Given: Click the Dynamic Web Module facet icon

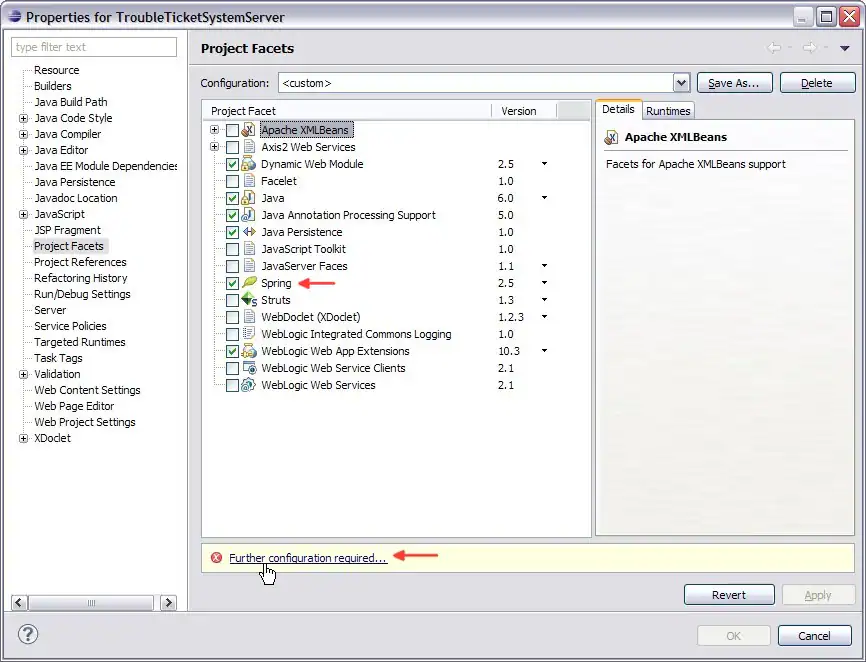Looking at the screenshot, I should (249, 164).
